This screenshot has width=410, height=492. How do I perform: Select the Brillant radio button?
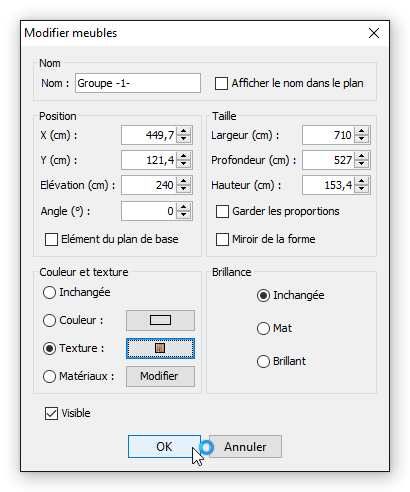(263, 361)
